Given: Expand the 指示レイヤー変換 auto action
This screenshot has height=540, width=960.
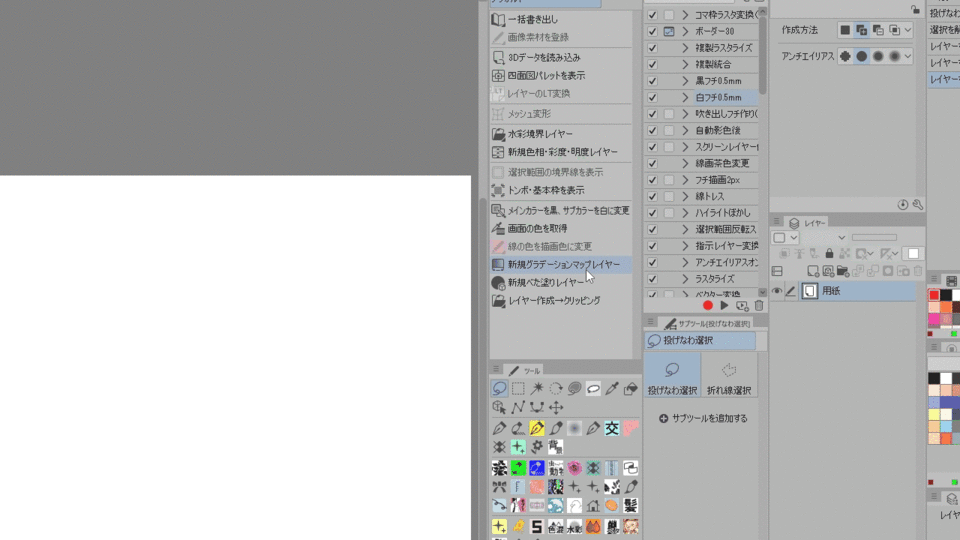Looking at the screenshot, I should tap(685, 246).
